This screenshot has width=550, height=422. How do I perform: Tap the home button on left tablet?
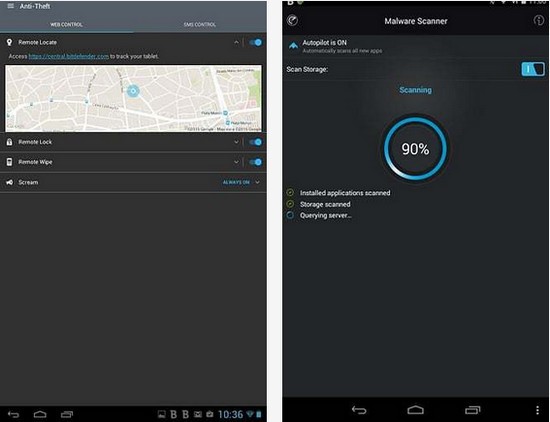(40, 414)
